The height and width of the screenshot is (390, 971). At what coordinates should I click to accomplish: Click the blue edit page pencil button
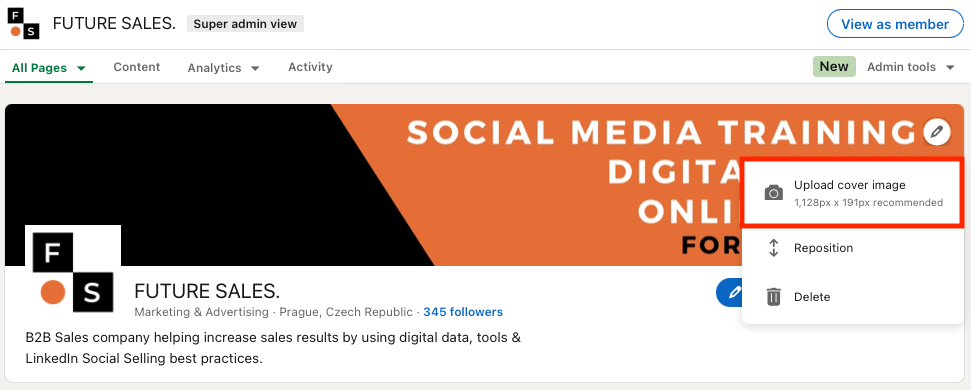coord(729,293)
